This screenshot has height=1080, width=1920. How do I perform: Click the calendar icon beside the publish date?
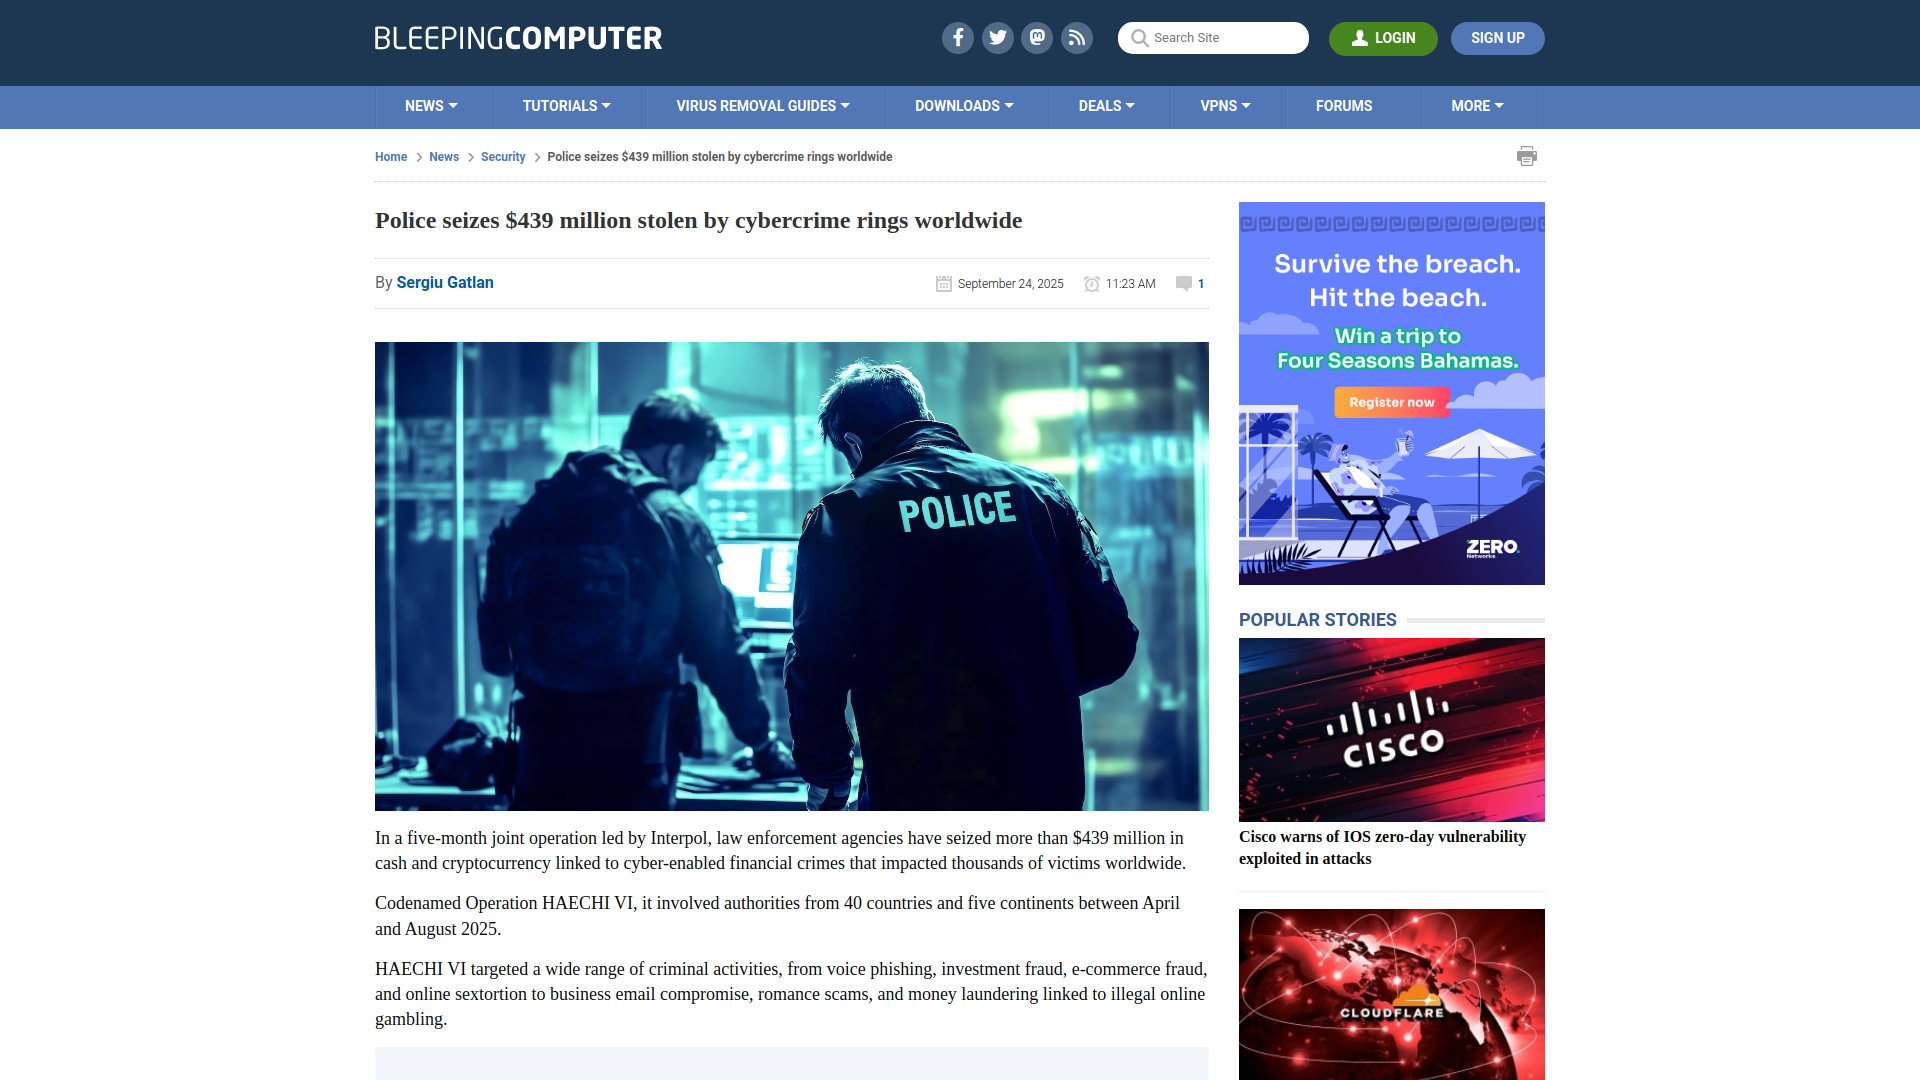(944, 283)
